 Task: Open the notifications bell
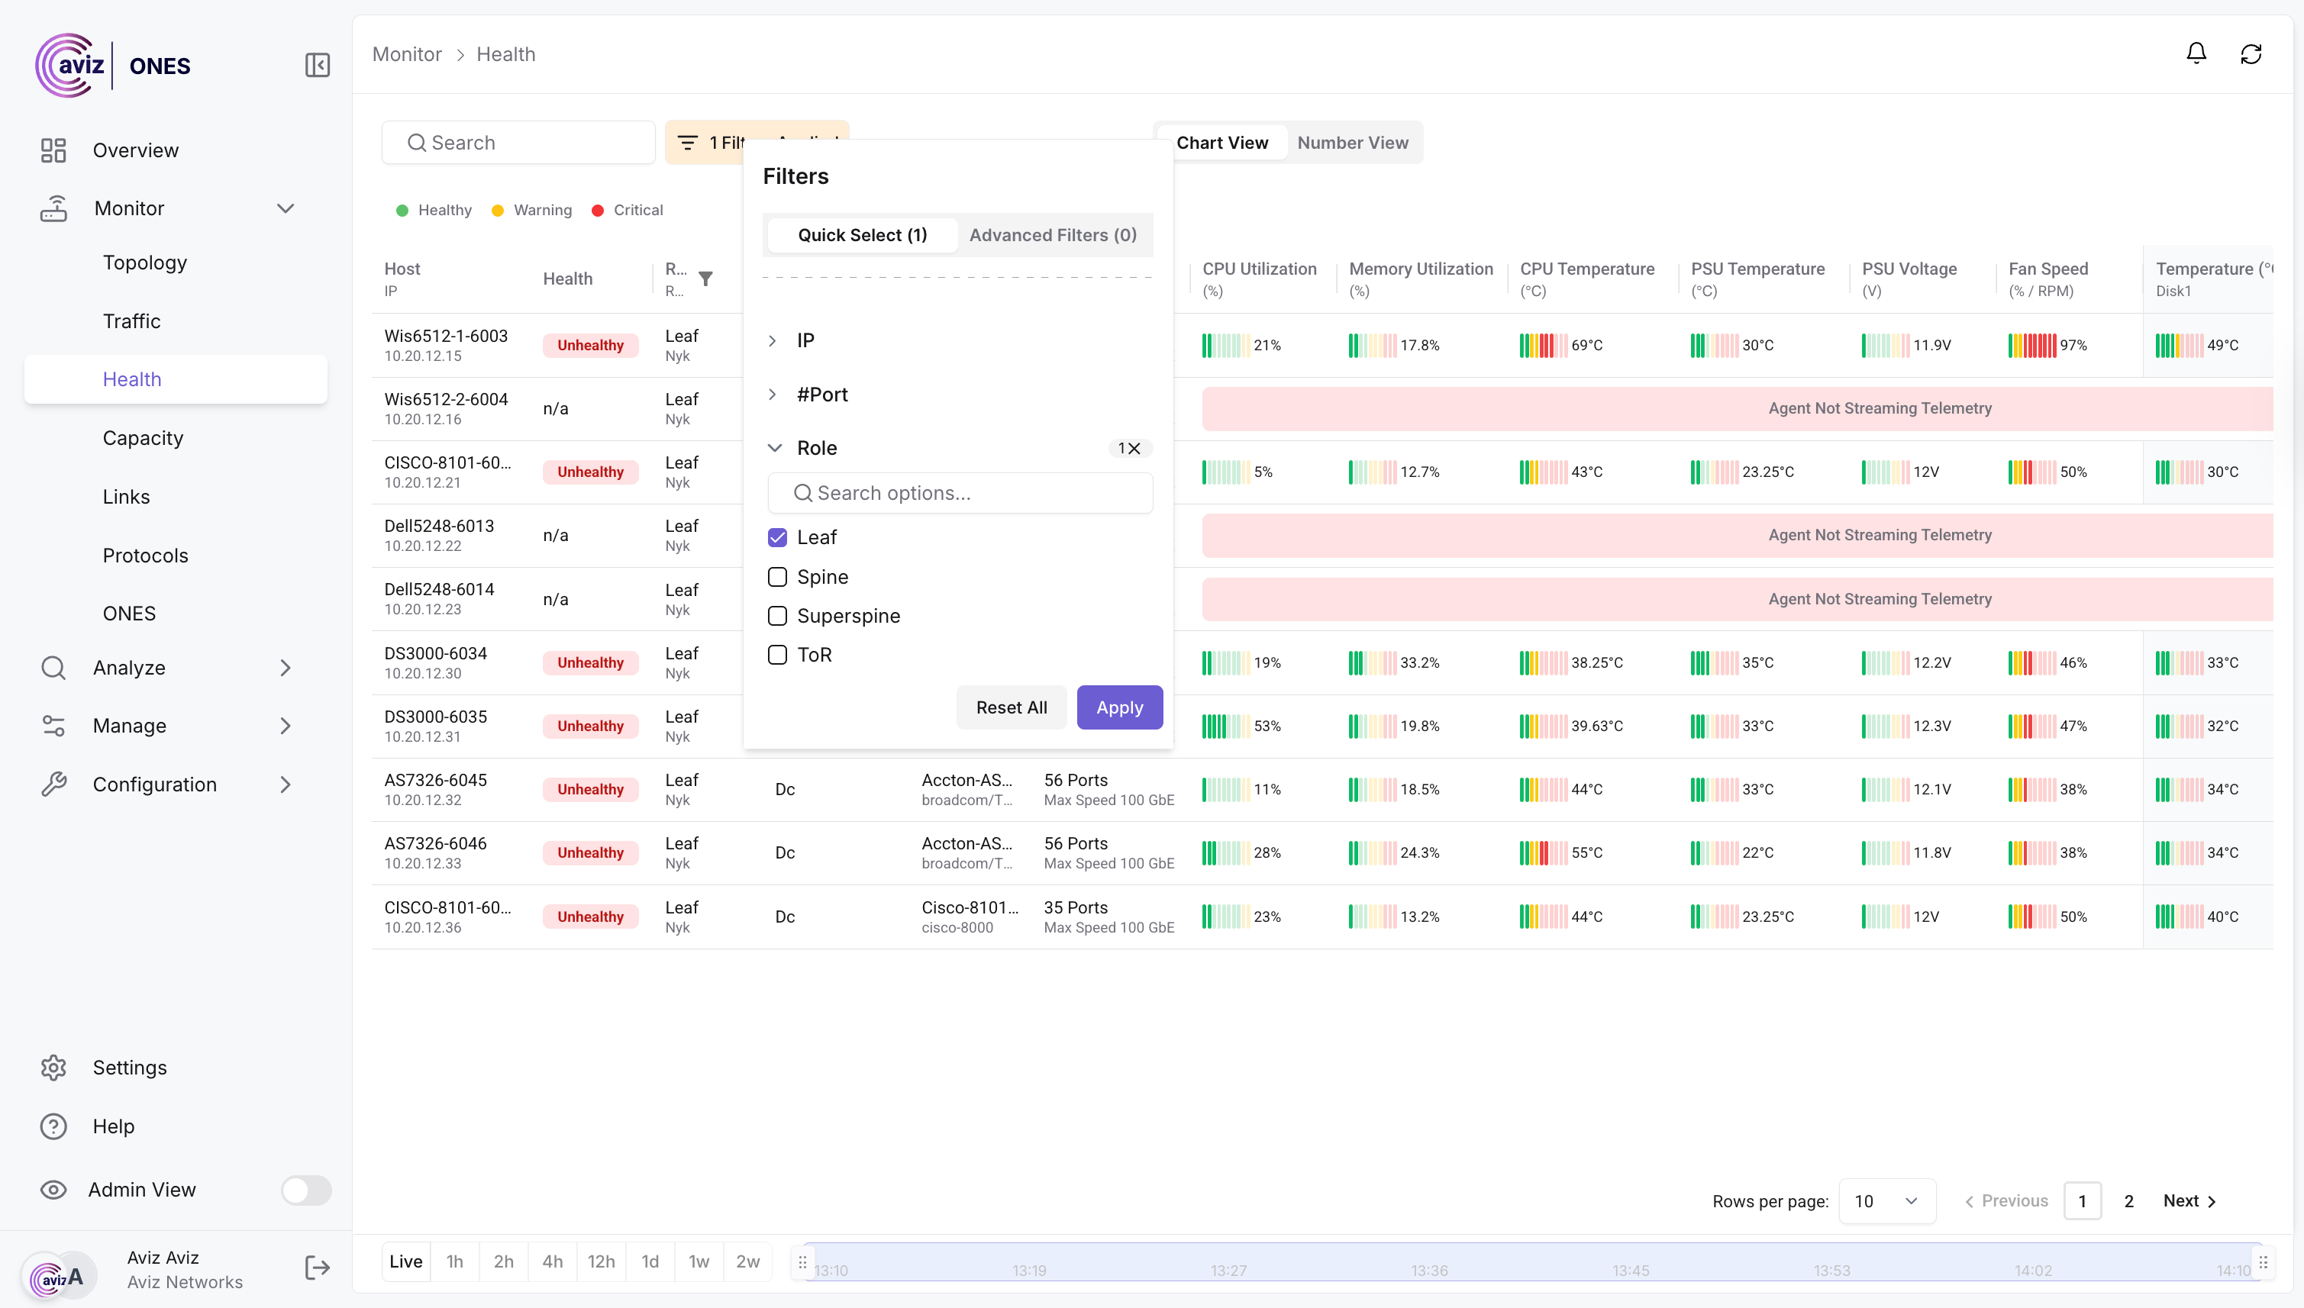pos(2196,54)
